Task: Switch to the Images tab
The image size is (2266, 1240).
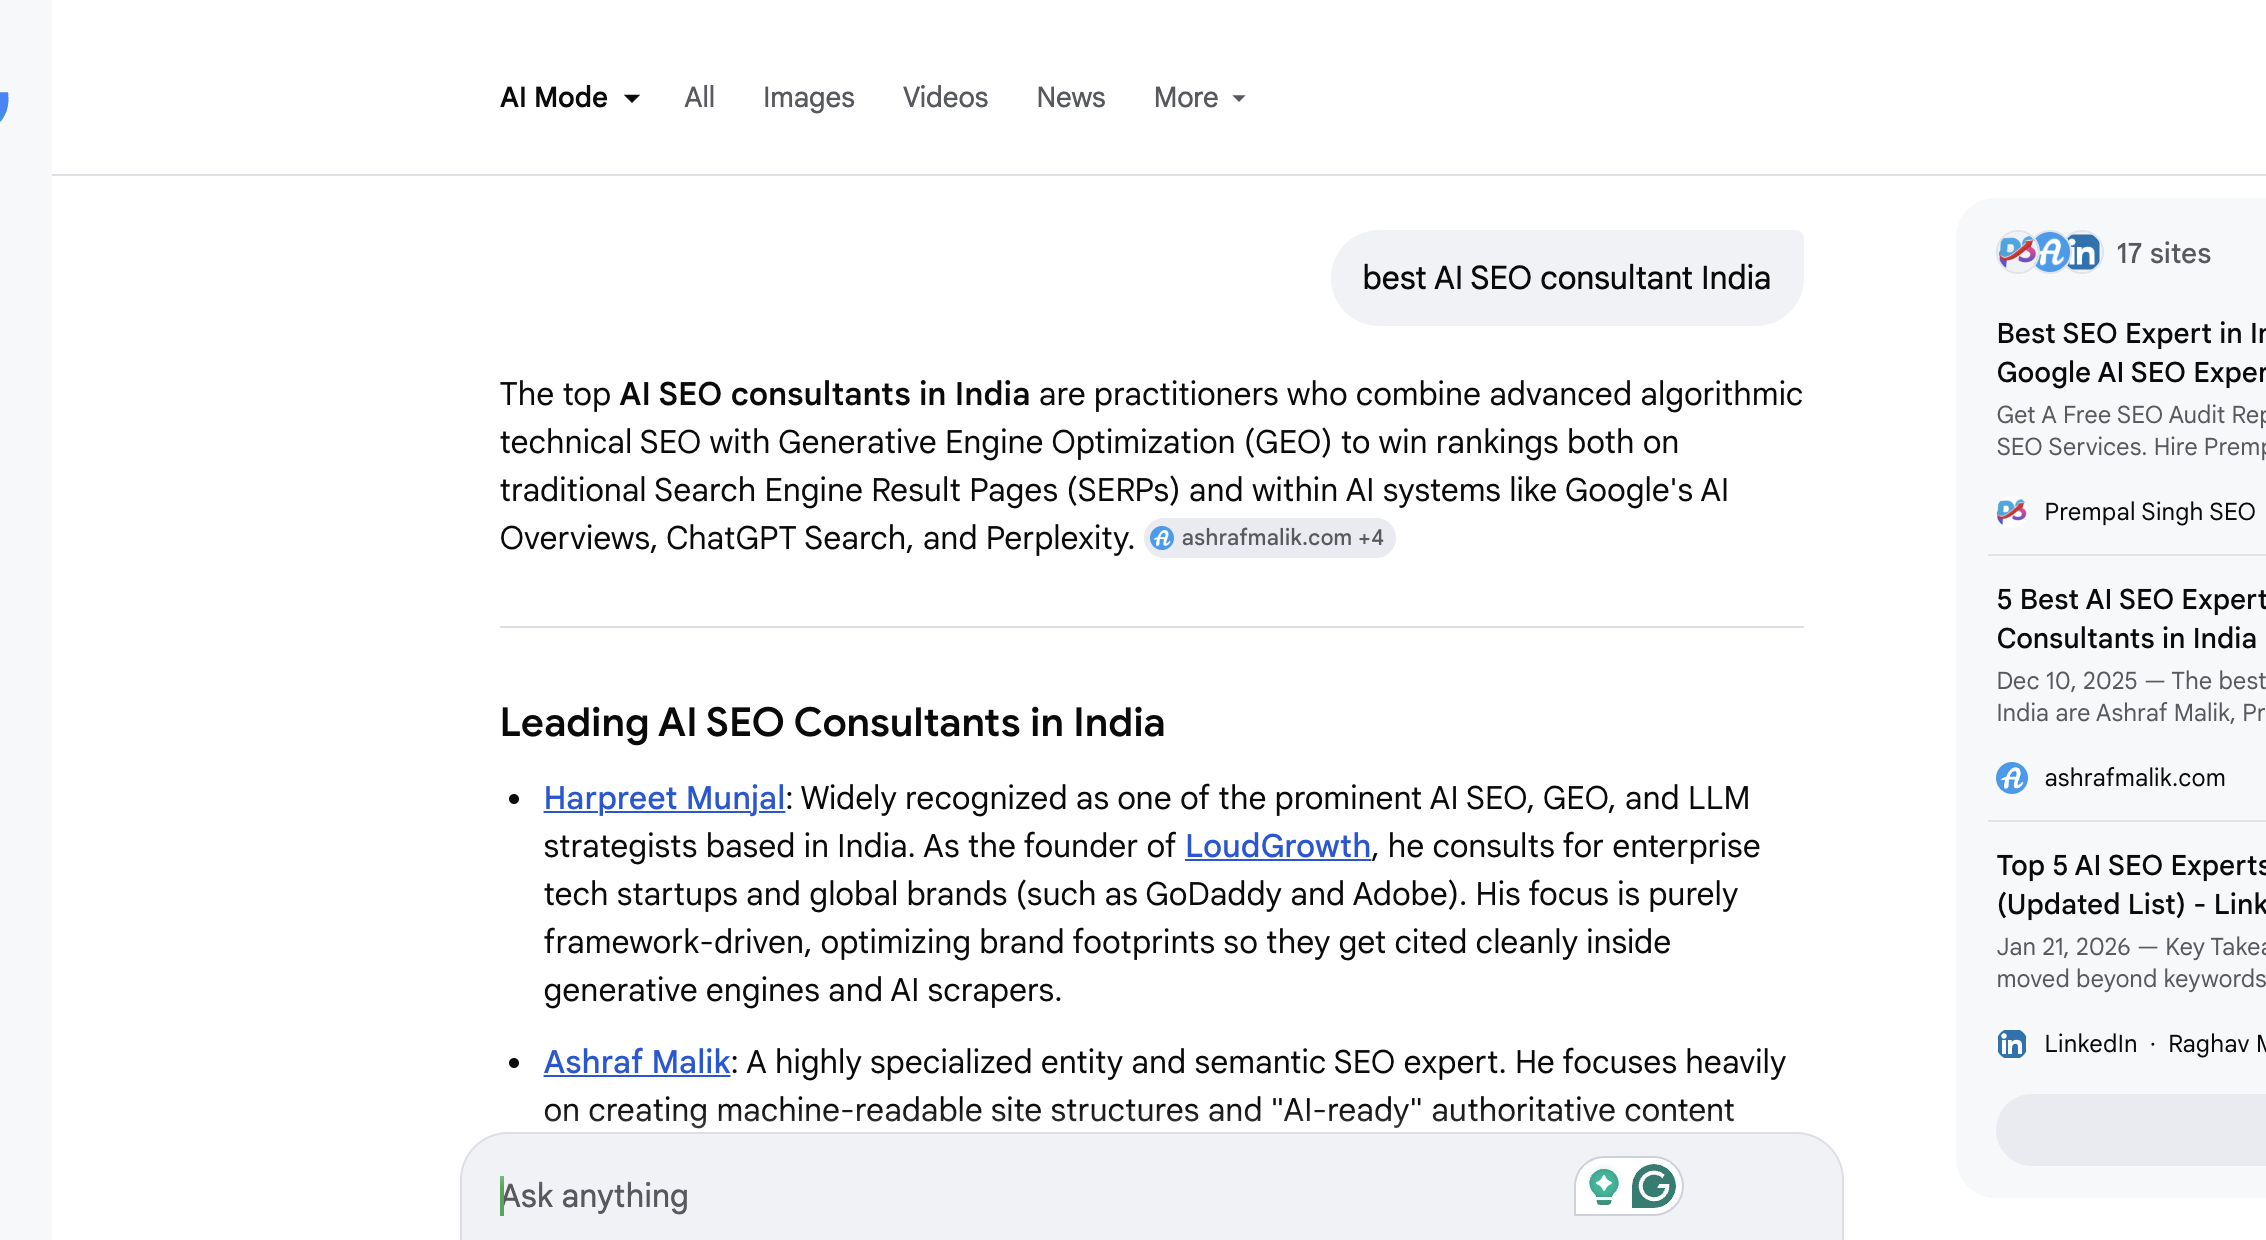Action: pyautogui.click(x=808, y=97)
